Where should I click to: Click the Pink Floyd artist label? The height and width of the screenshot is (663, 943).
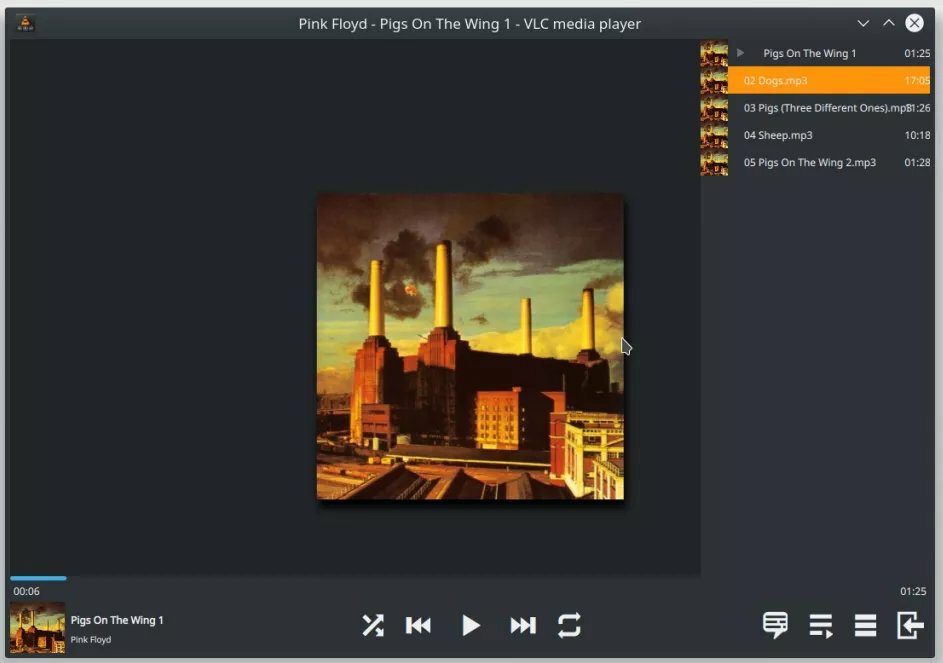(x=91, y=640)
